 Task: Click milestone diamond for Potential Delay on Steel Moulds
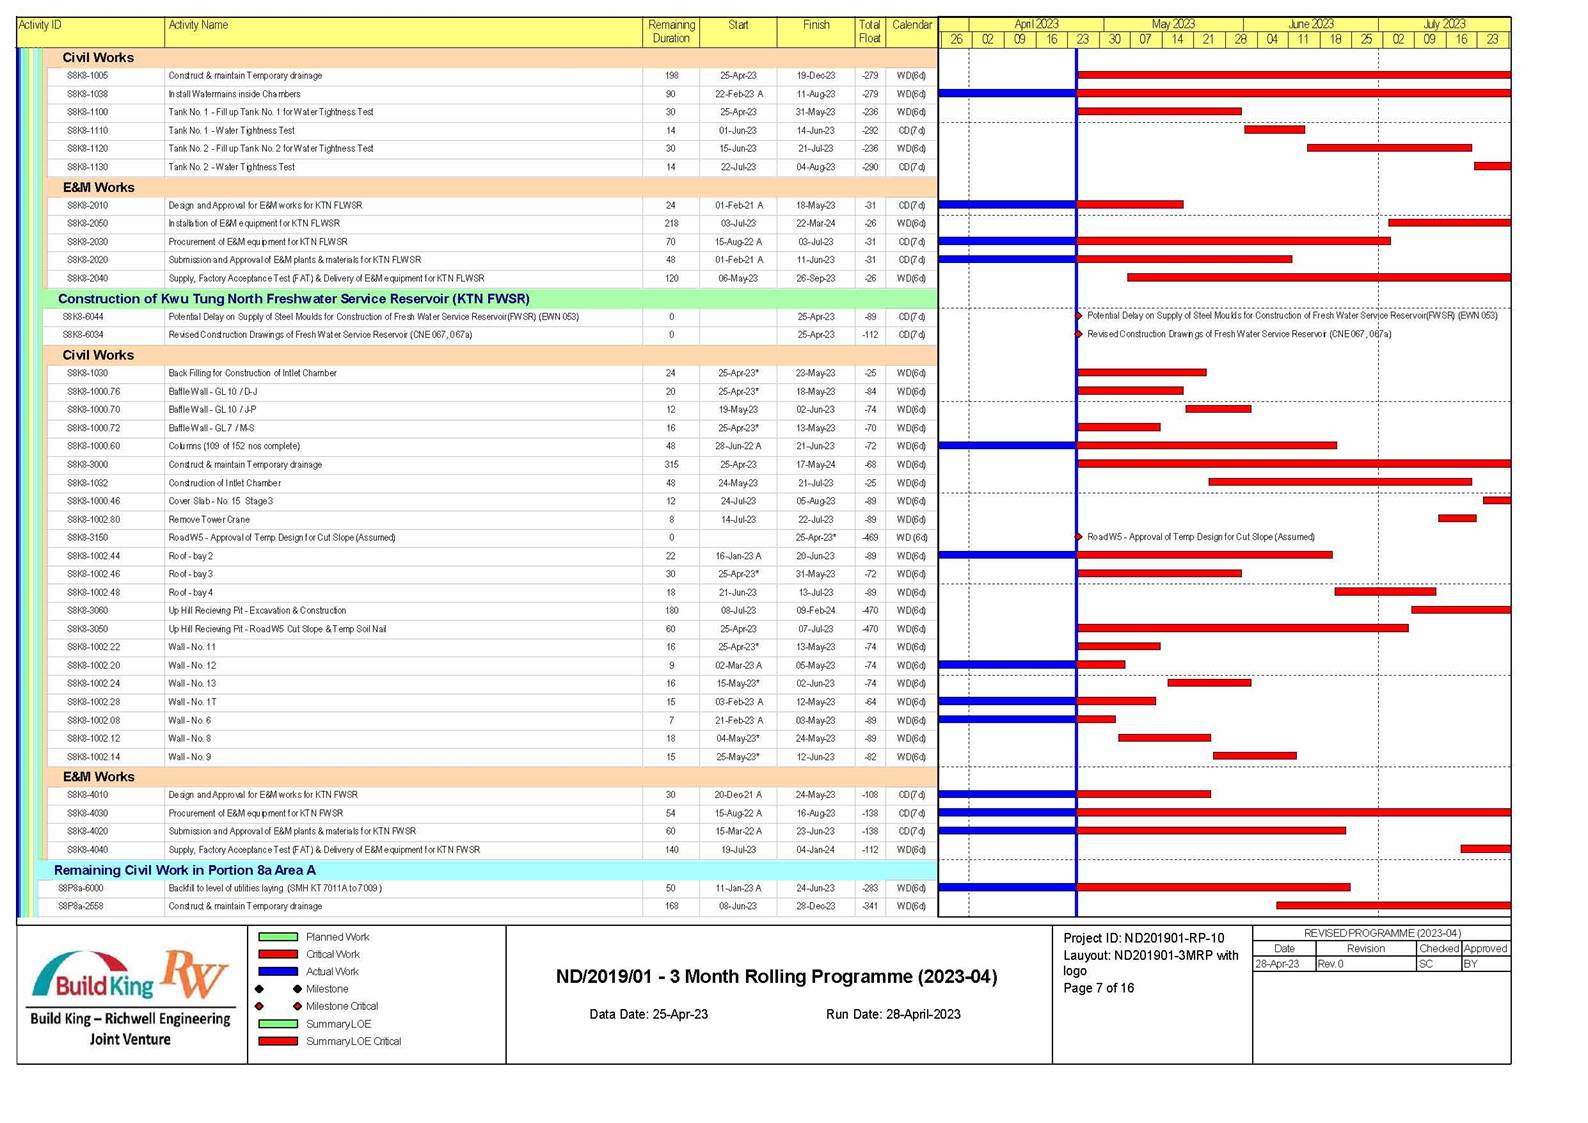1078,316
